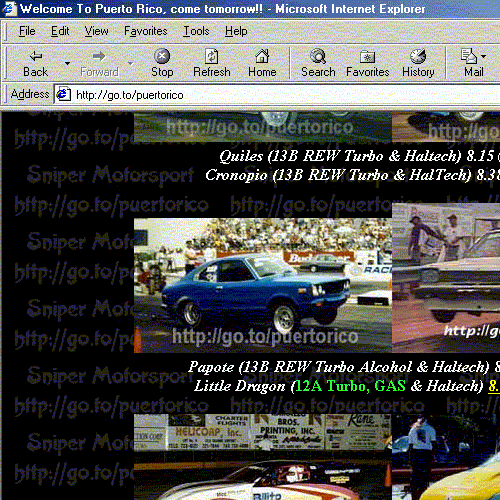
Task: Expand the Back button history dropdown arrow
Action: (67, 63)
